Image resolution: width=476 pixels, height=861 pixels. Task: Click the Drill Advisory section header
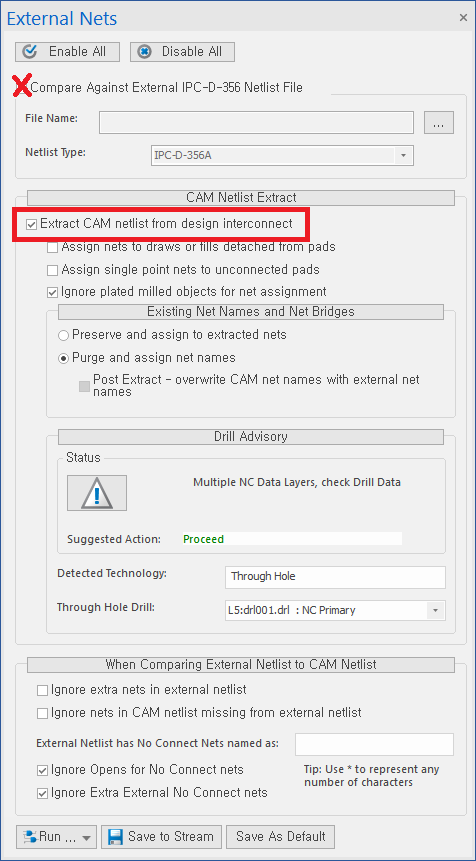pyautogui.click(x=250, y=437)
